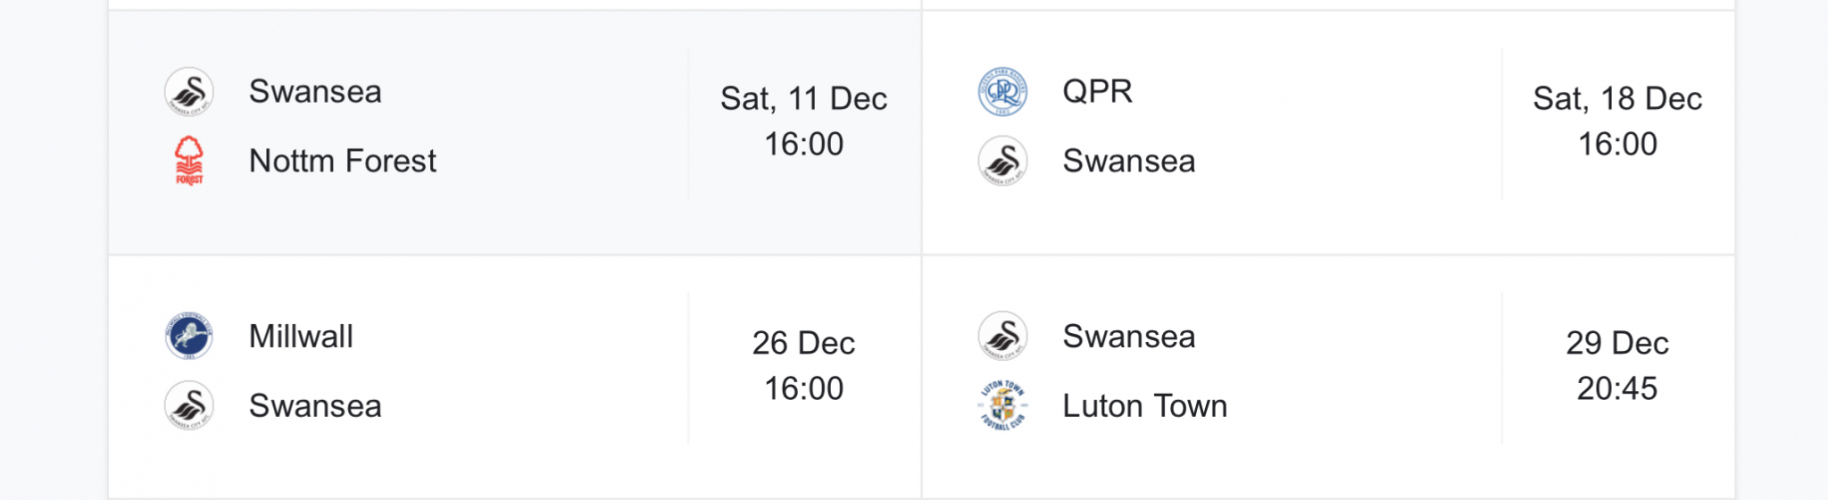Screen dimensions: 1828x500
Task: Click the QPR club crest
Action: point(1002,92)
